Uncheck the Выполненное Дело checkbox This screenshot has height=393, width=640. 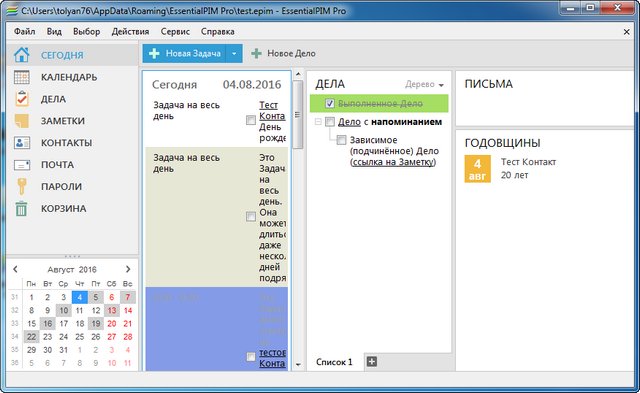coord(330,104)
